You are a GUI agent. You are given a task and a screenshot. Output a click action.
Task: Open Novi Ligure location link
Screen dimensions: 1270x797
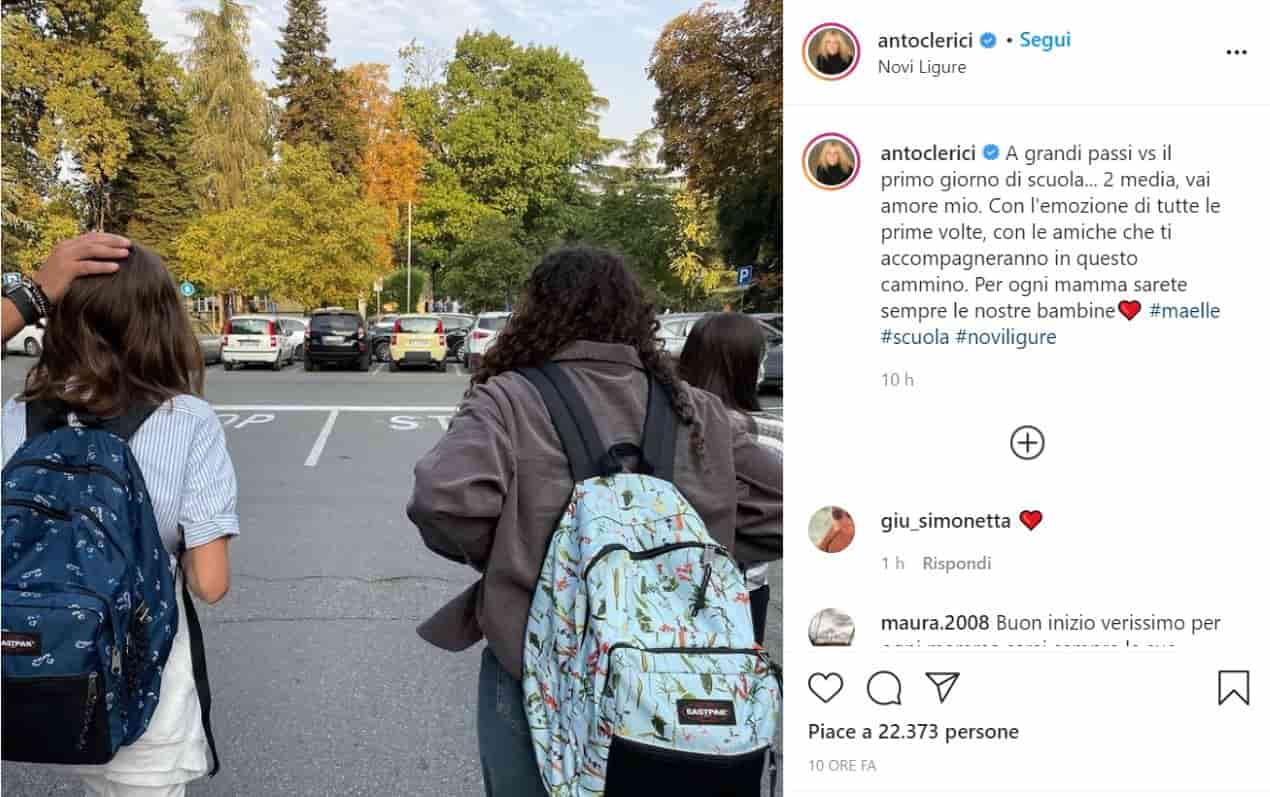pyautogui.click(x=922, y=67)
